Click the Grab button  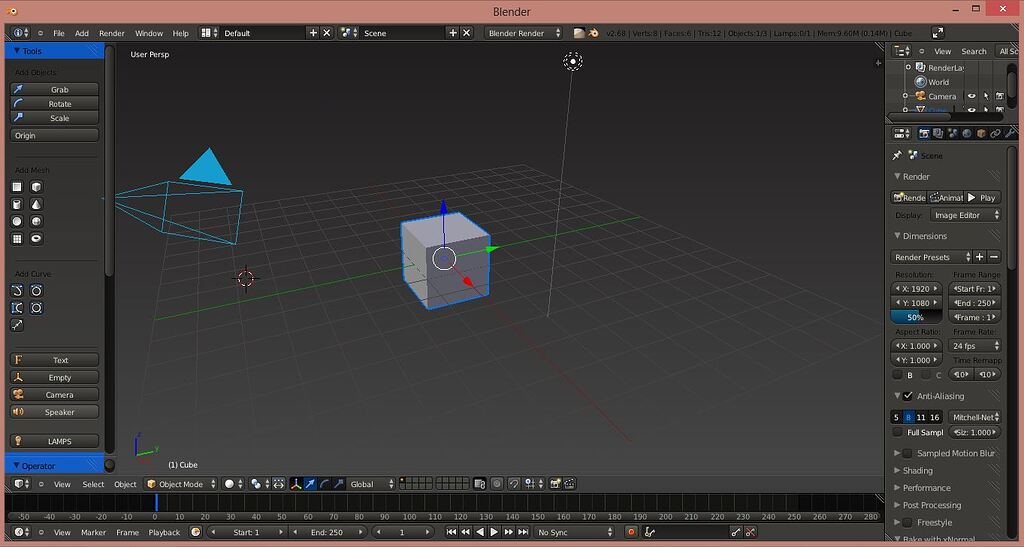[x=55, y=89]
